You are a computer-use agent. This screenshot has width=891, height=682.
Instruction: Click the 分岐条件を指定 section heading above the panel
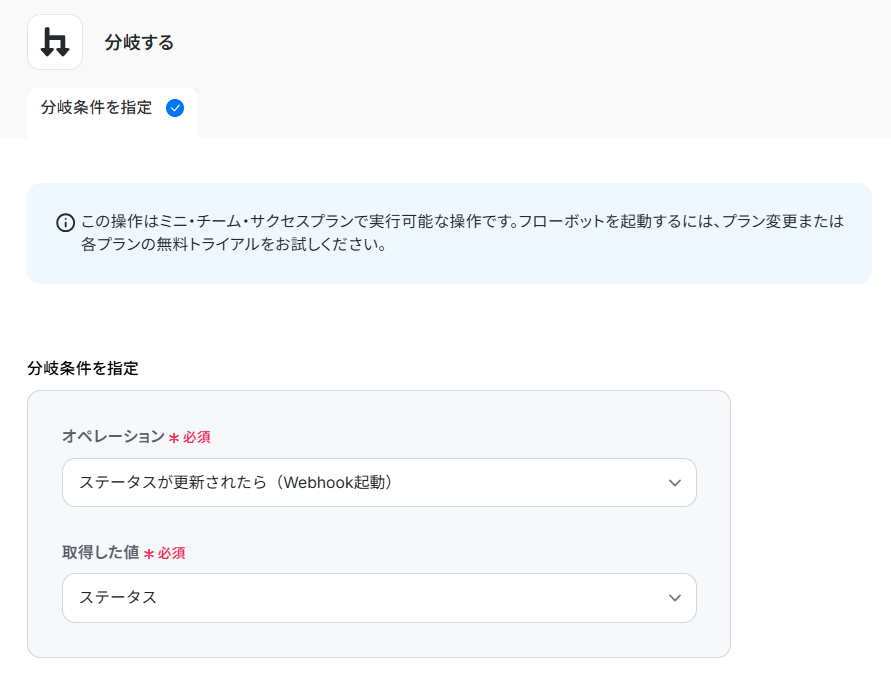point(83,368)
